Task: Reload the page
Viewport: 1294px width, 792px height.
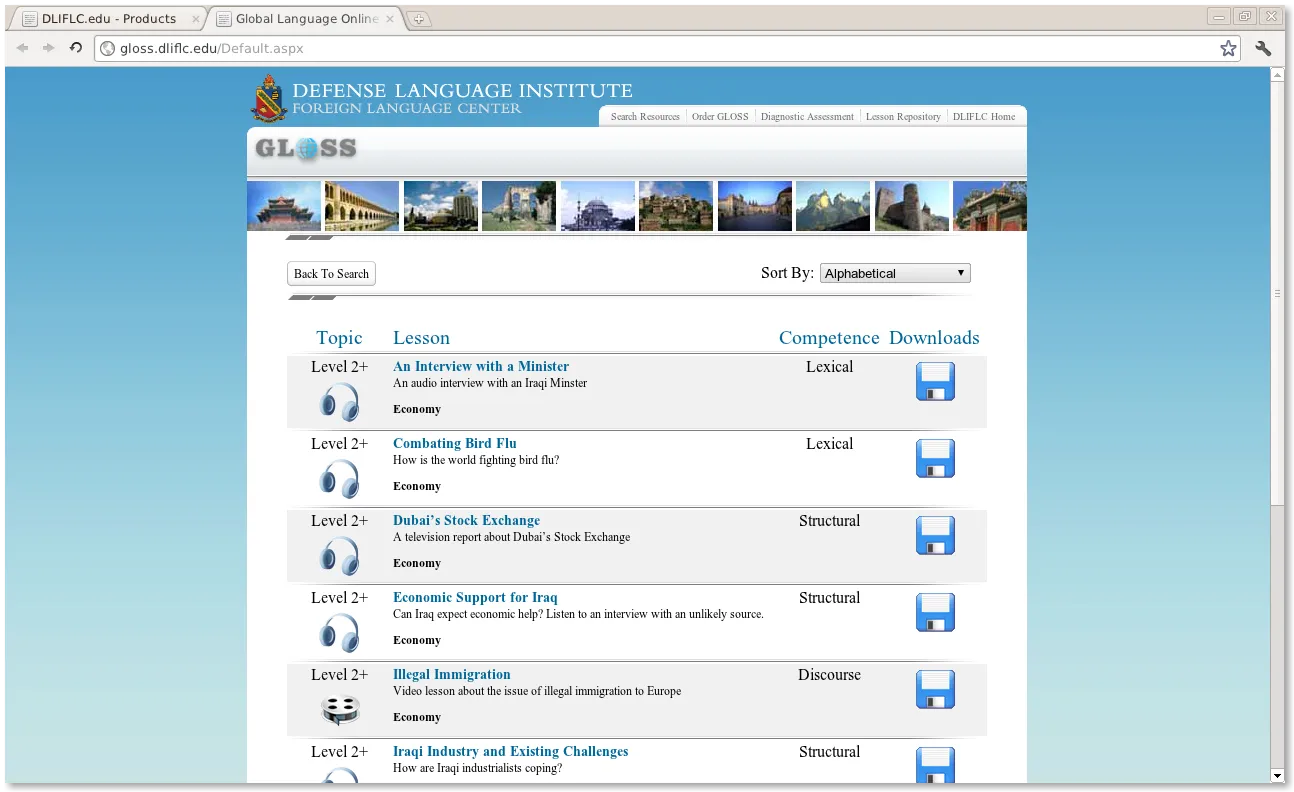Action: [x=76, y=48]
